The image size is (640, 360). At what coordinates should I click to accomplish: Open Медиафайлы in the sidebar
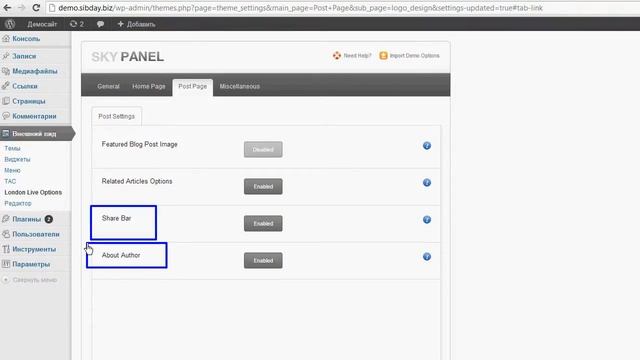[x=35, y=71]
